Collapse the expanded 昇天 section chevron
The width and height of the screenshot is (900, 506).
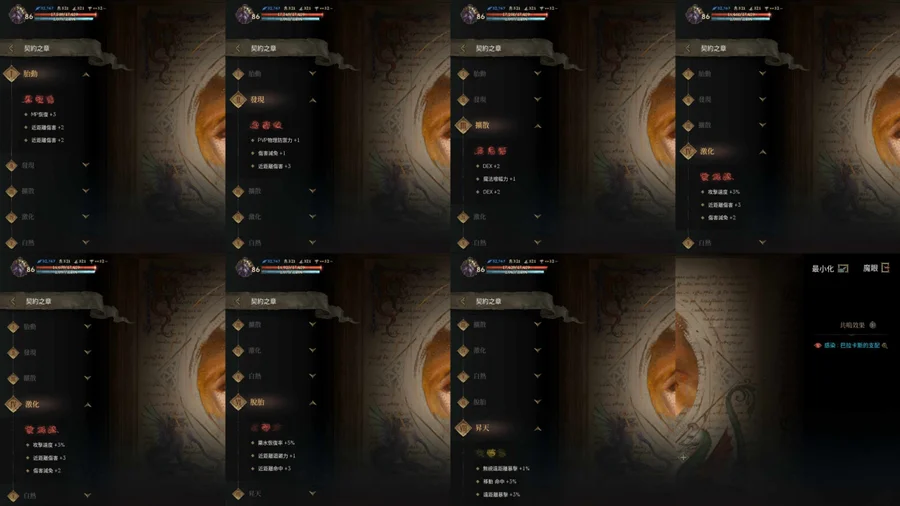coord(538,429)
